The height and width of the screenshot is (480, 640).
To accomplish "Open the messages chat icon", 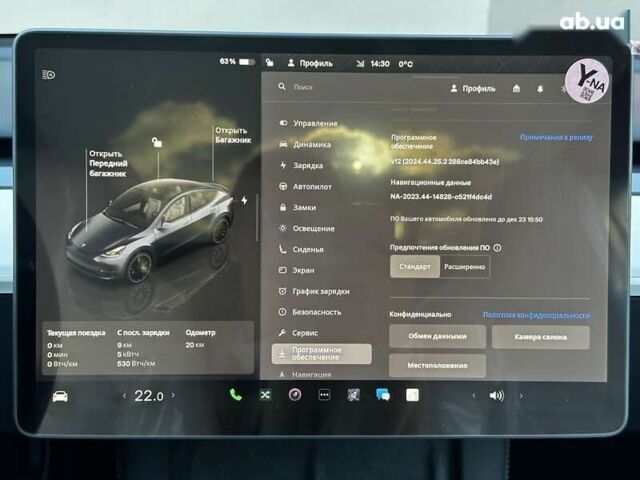I will click(x=383, y=395).
